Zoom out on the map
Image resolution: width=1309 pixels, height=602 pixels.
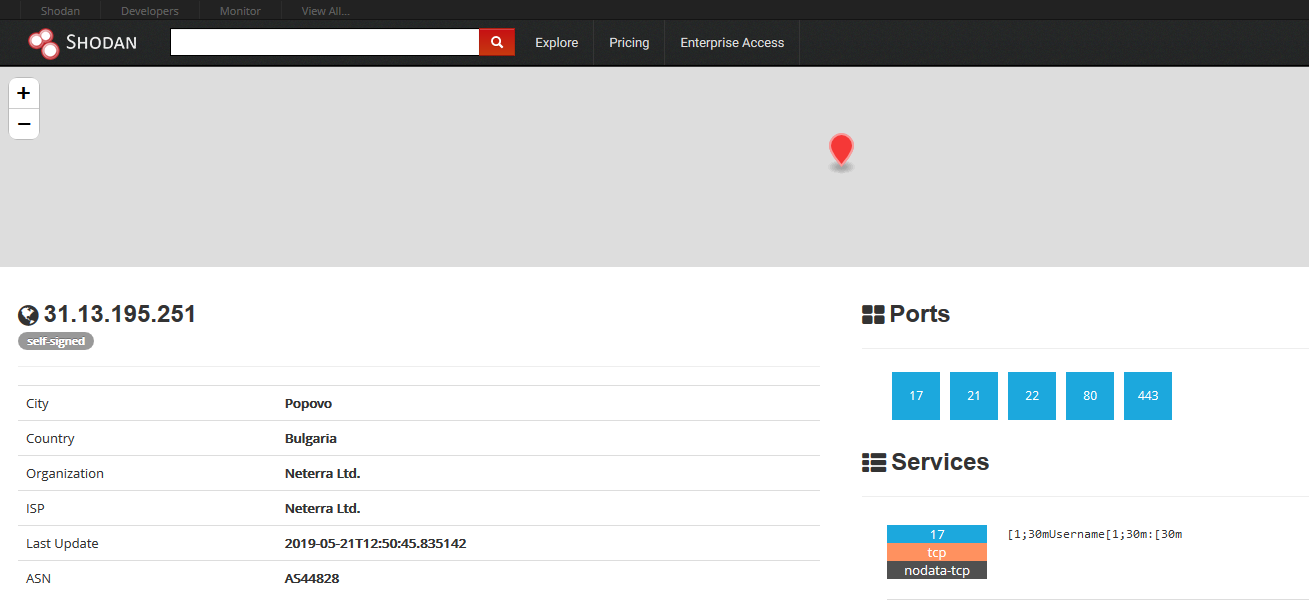point(24,124)
